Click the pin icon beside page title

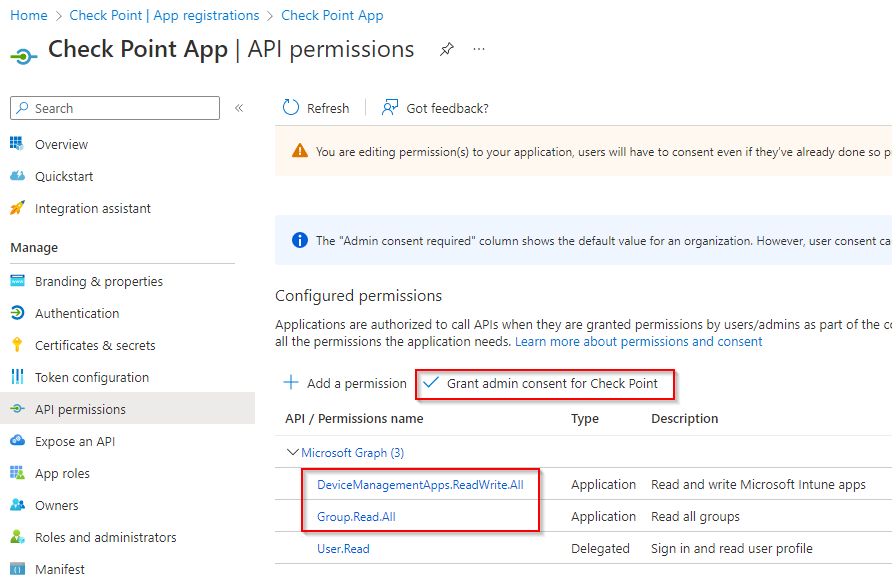click(447, 49)
